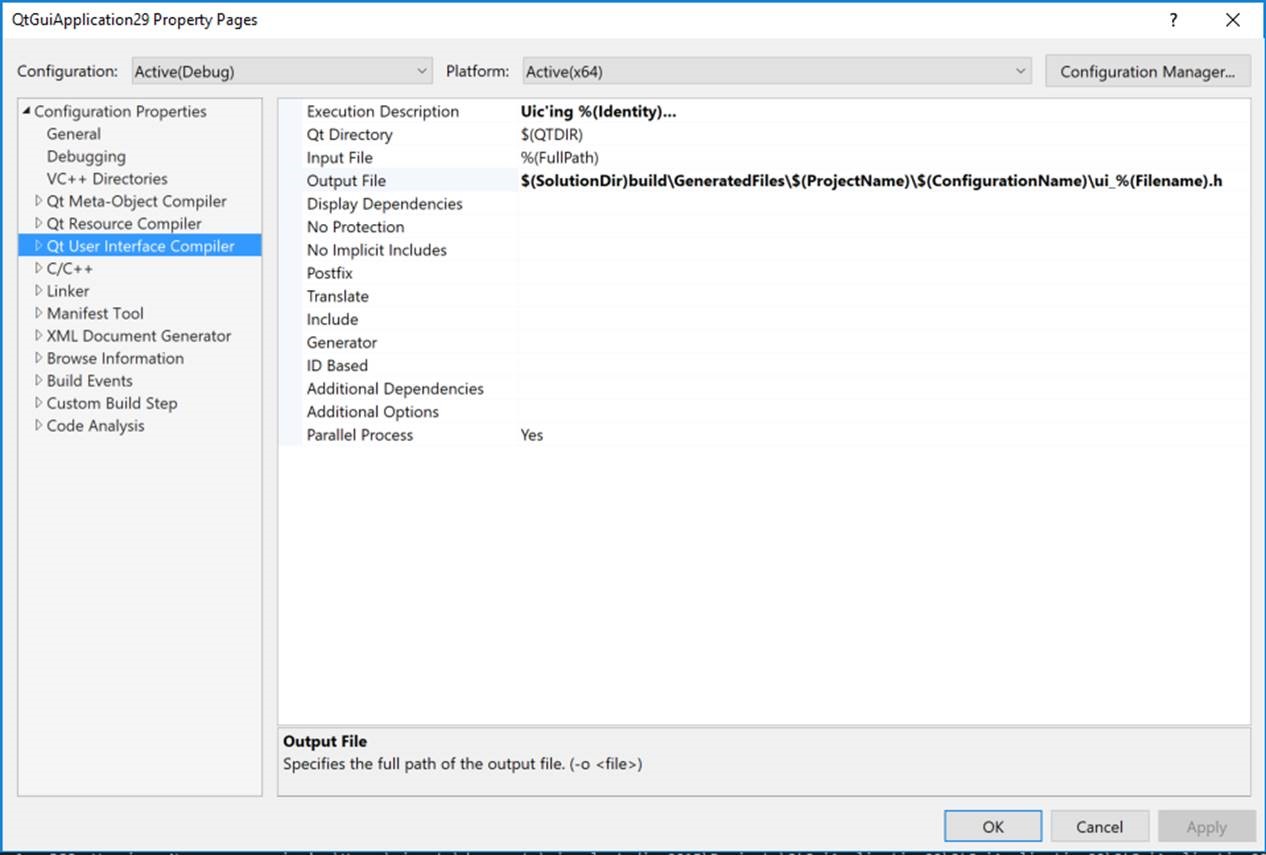
Task: Select Build Events in the tree
Action: [89, 381]
